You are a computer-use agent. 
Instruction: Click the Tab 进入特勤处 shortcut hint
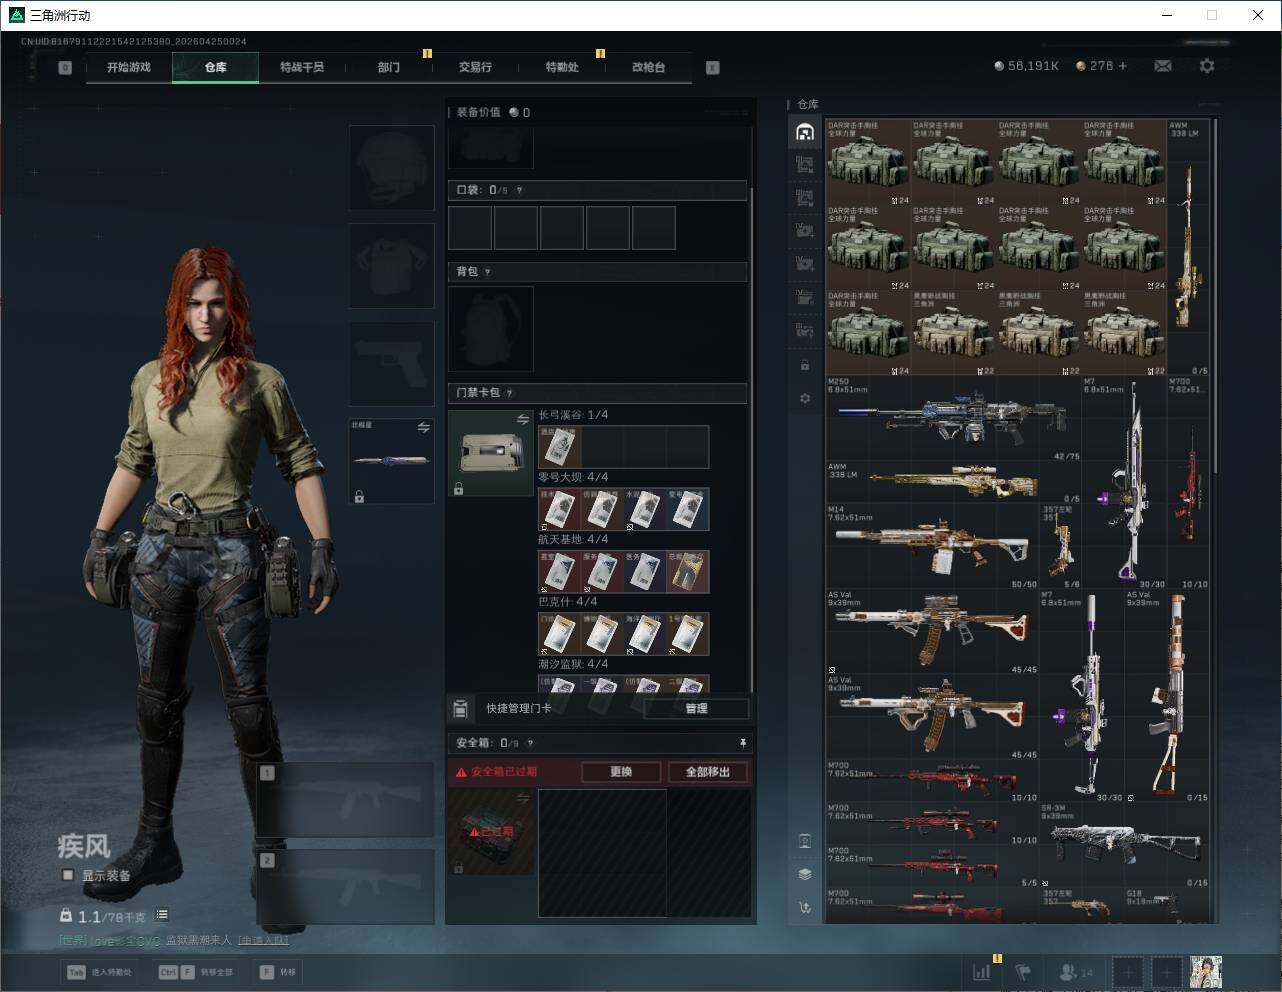click(x=99, y=972)
